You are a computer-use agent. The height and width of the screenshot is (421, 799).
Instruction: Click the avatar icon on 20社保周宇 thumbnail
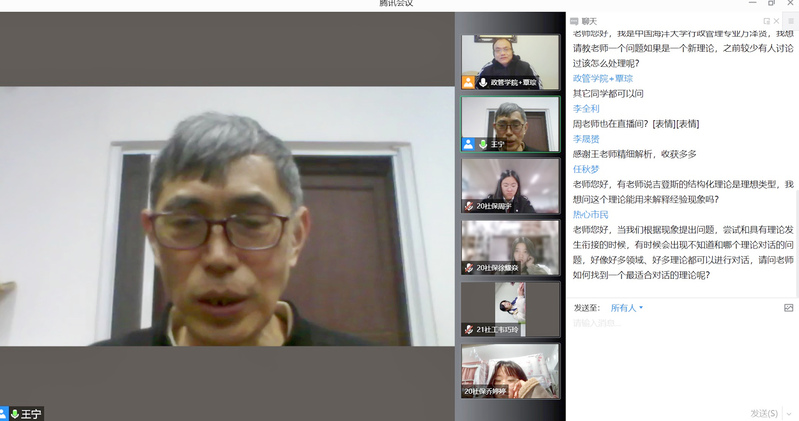click(x=468, y=206)
